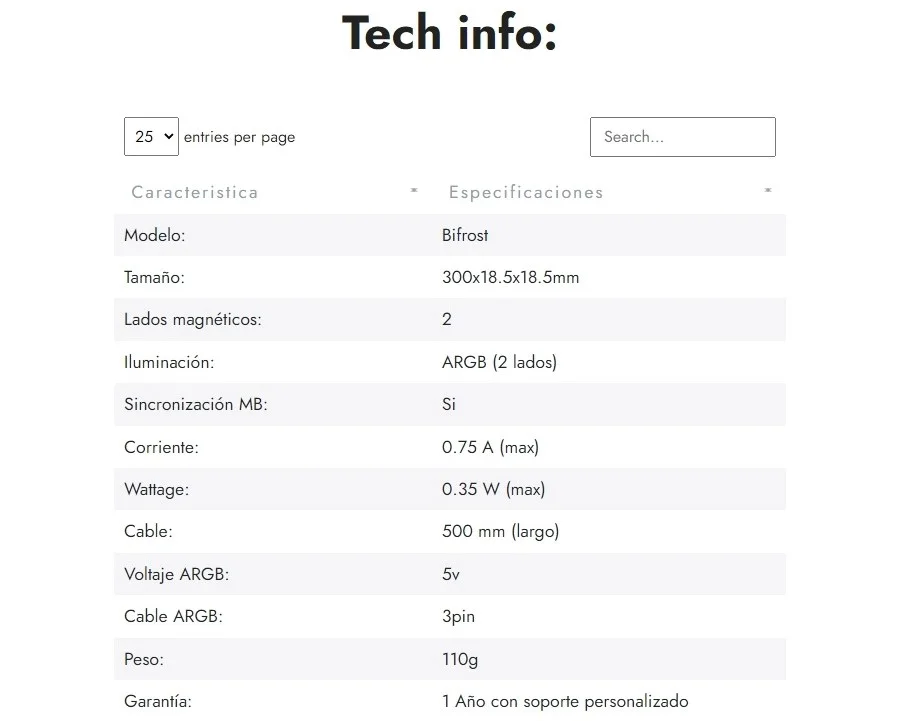Select the "Modelo:" row label
The height and width of the screenshot is (721, 900).
(x=155, y=235)
